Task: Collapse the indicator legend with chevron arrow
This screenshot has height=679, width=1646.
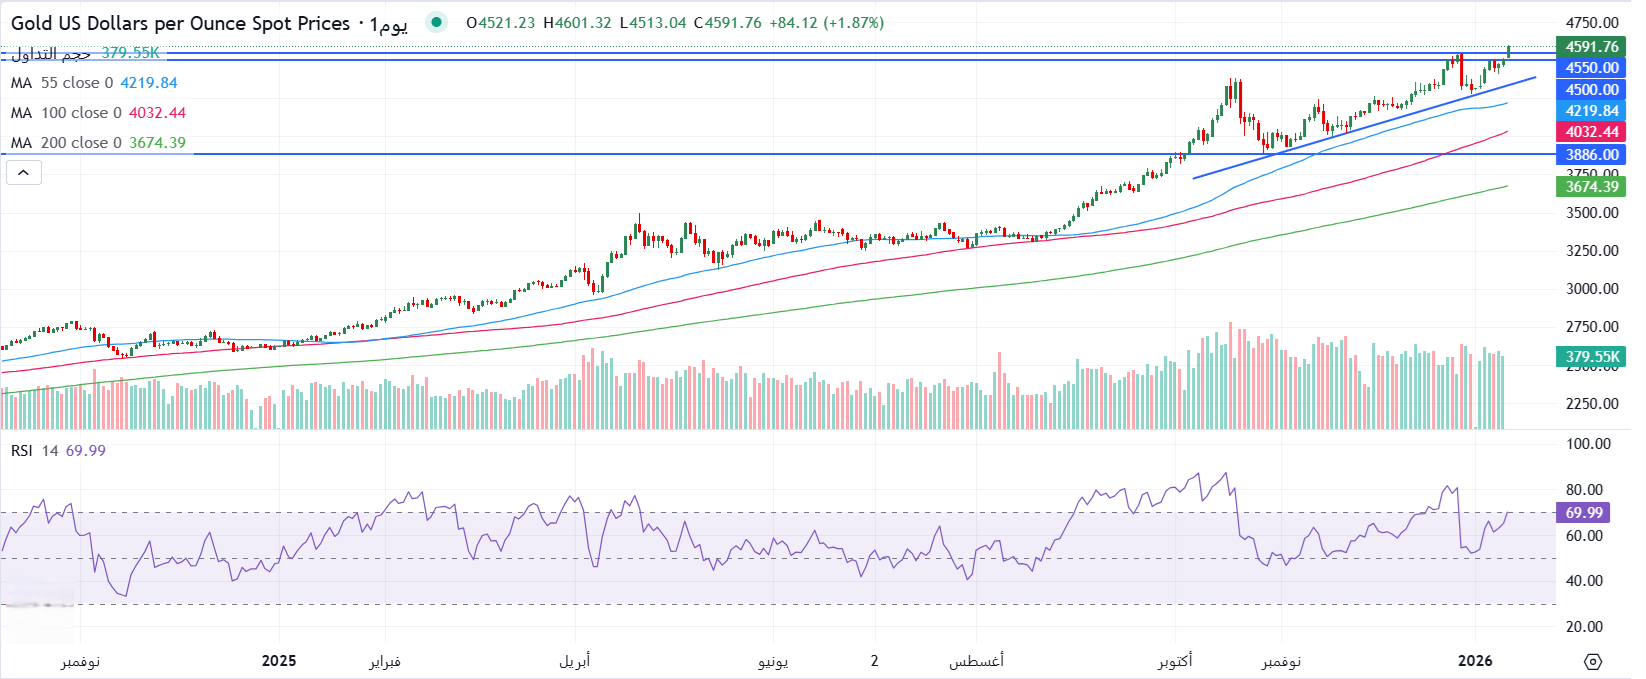Action: click(24, 173)
